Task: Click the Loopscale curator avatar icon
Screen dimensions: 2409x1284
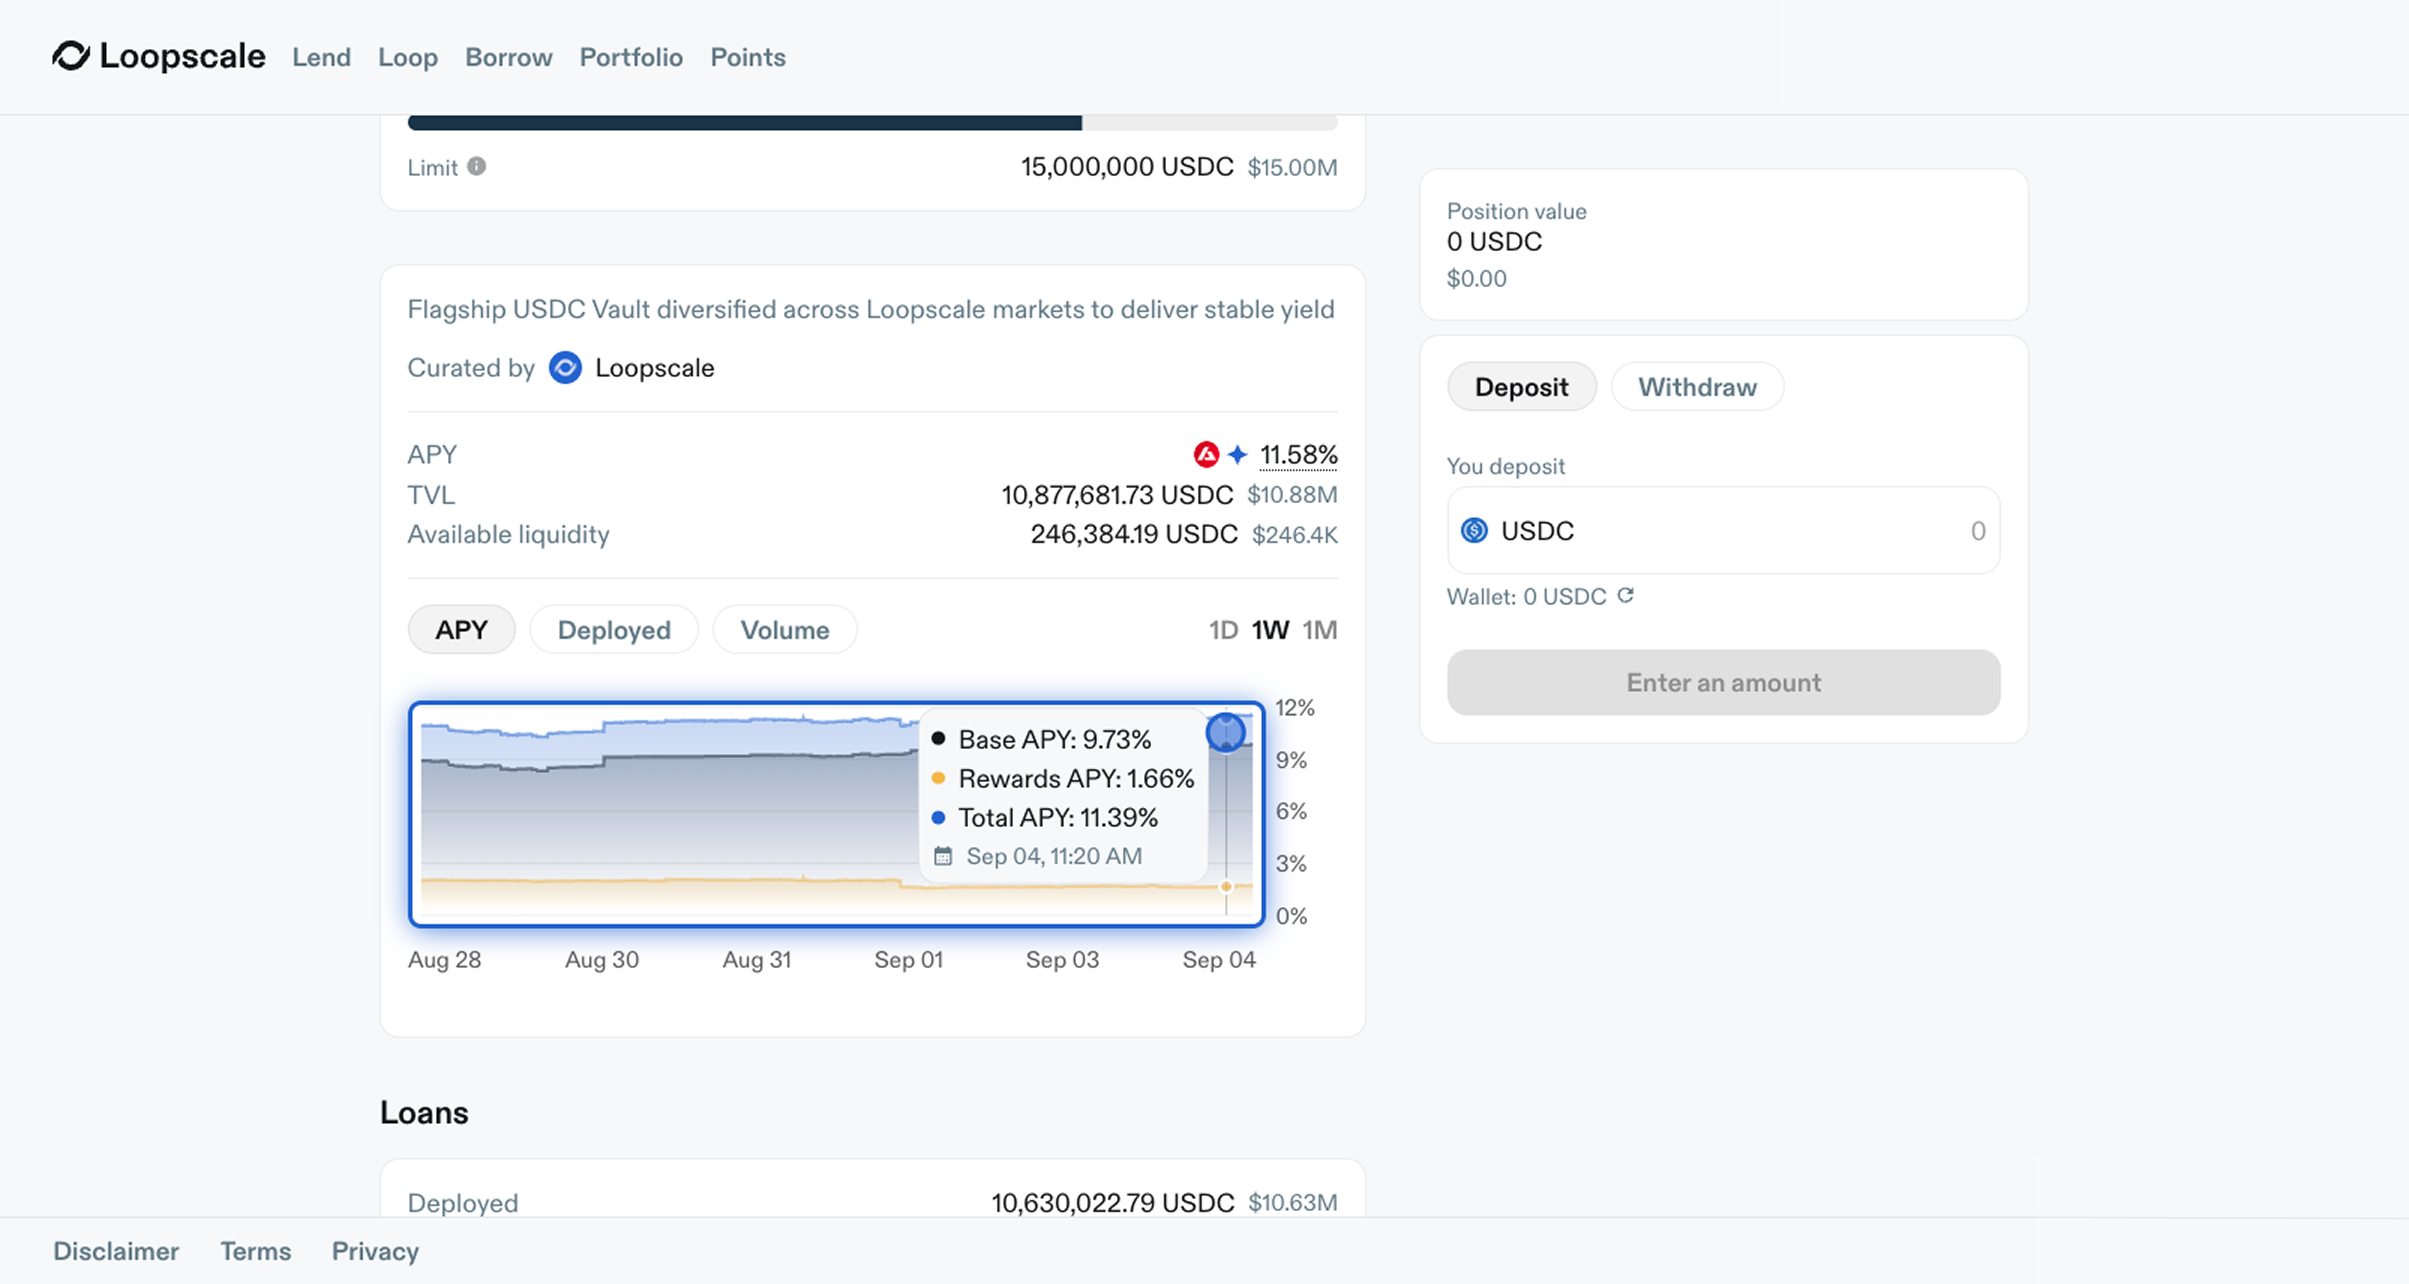Action: pos(565,368)
